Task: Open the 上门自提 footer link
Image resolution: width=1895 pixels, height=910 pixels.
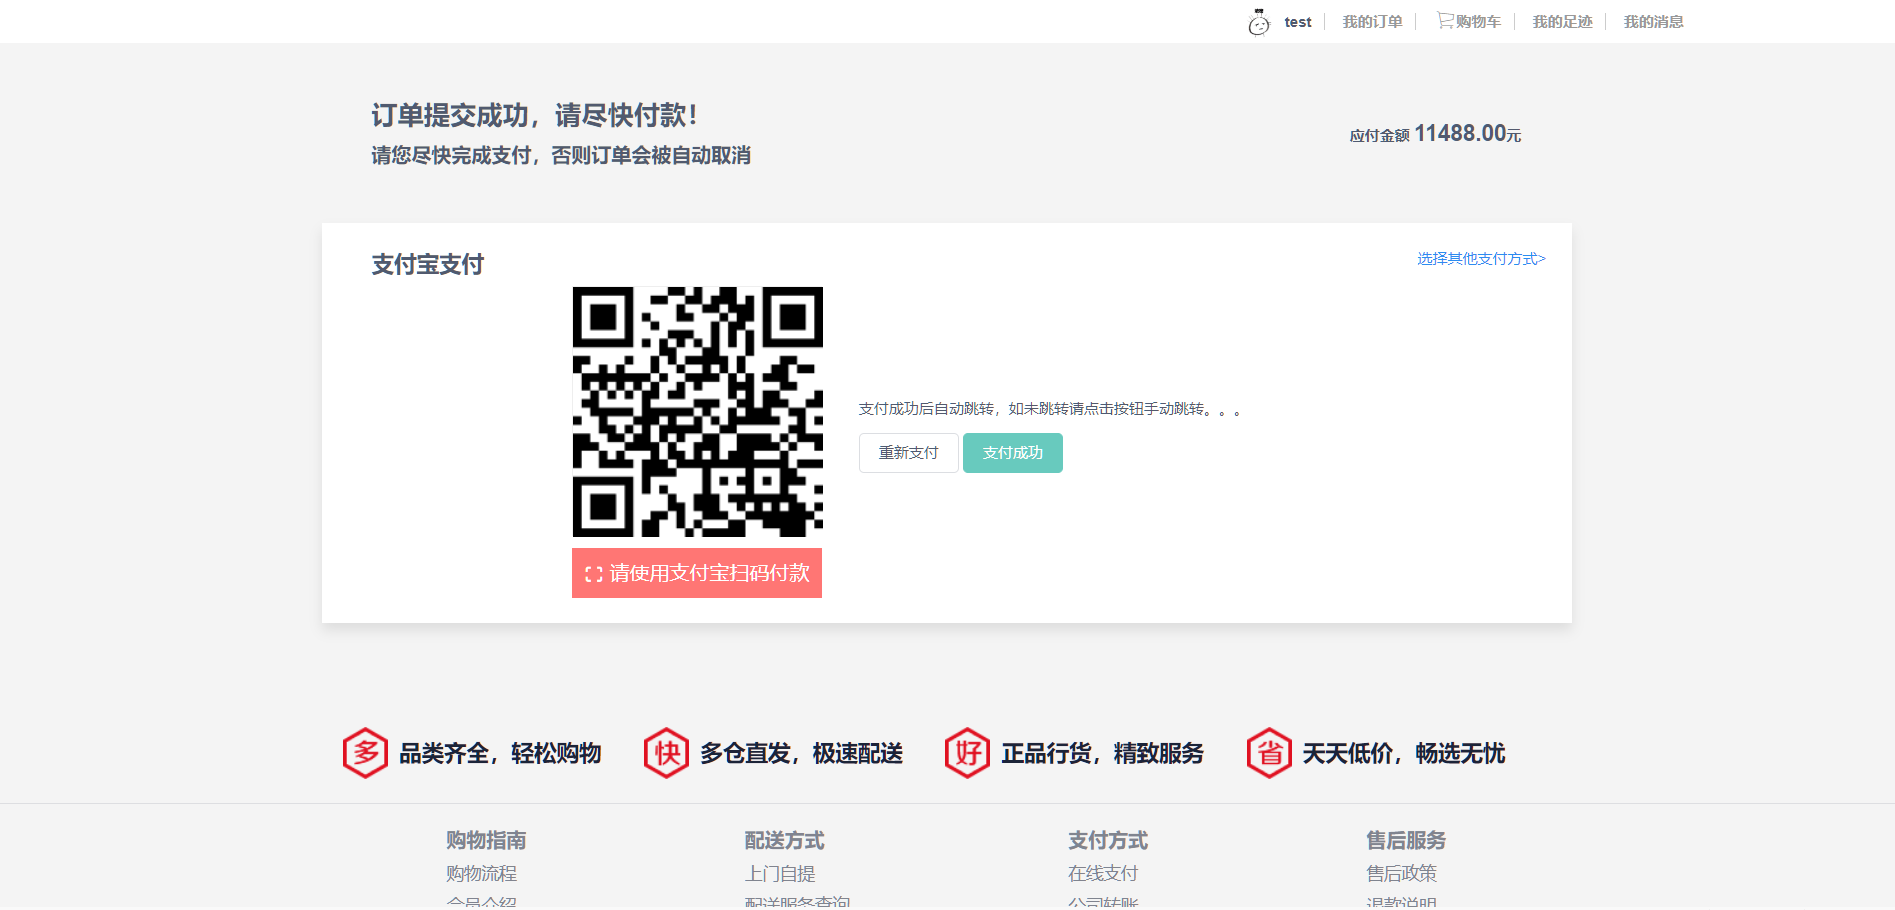Action: pos(780,874)
